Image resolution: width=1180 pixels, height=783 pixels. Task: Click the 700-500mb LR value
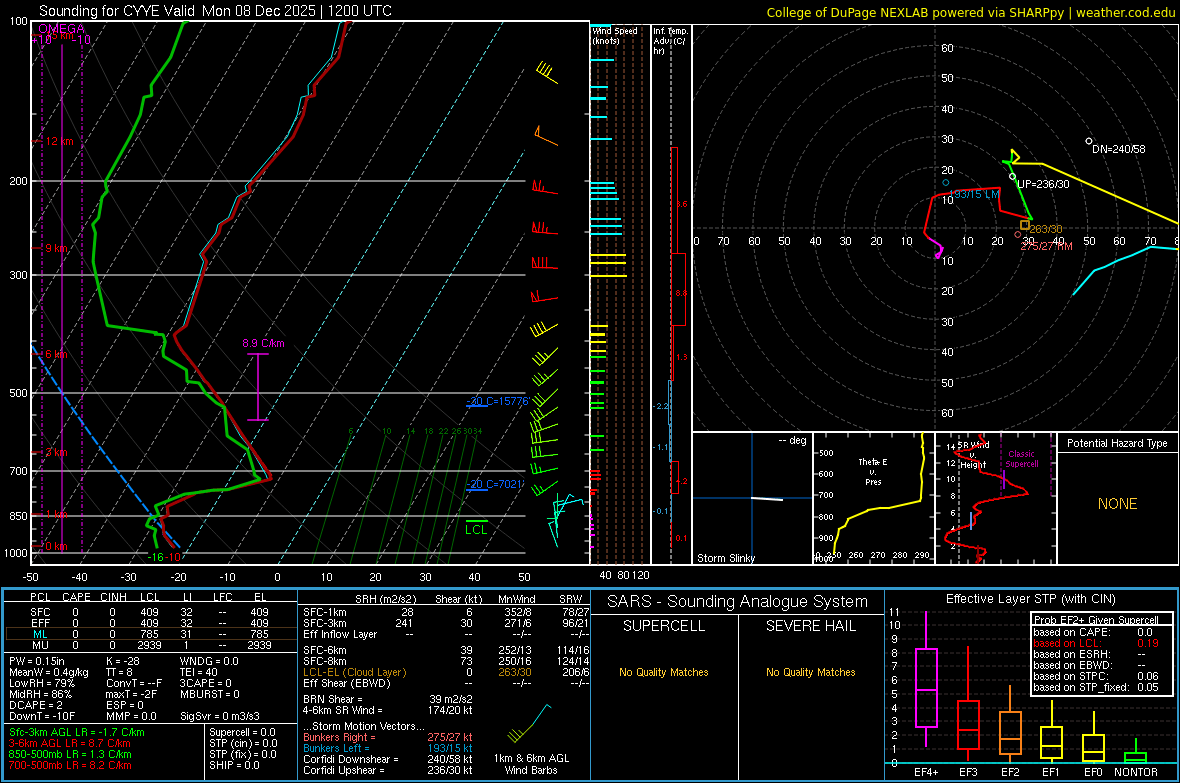(x=70, y=765)
